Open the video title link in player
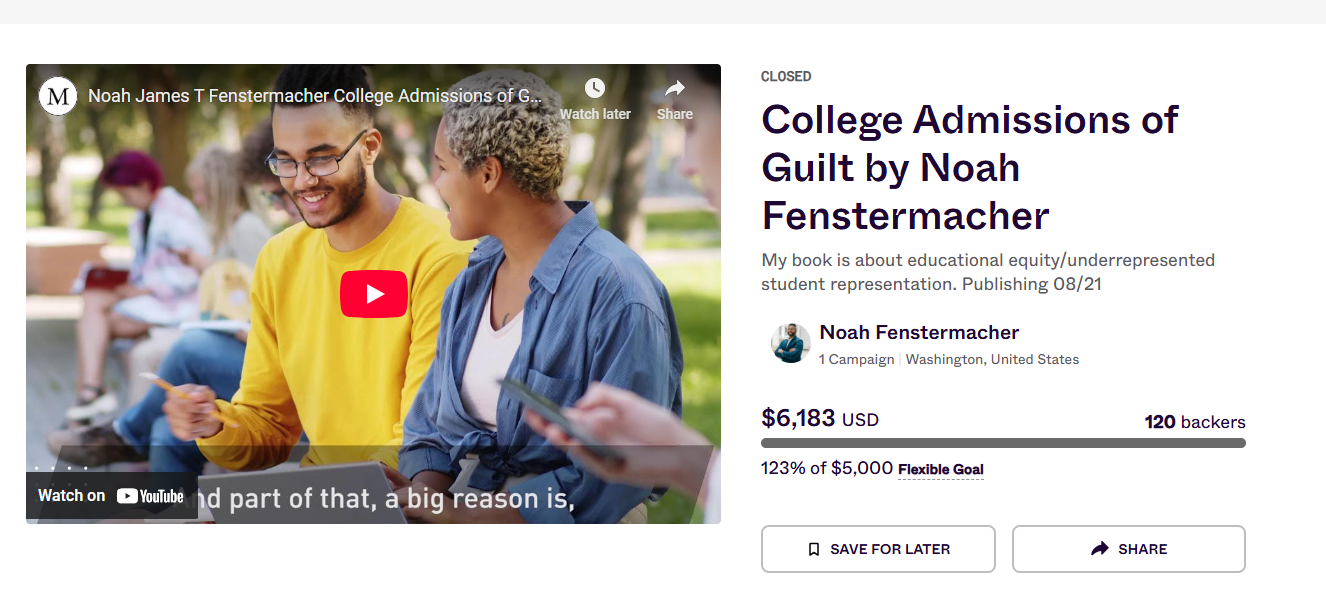The width and height of the screenshot is (1326, 597). [315, 97]
